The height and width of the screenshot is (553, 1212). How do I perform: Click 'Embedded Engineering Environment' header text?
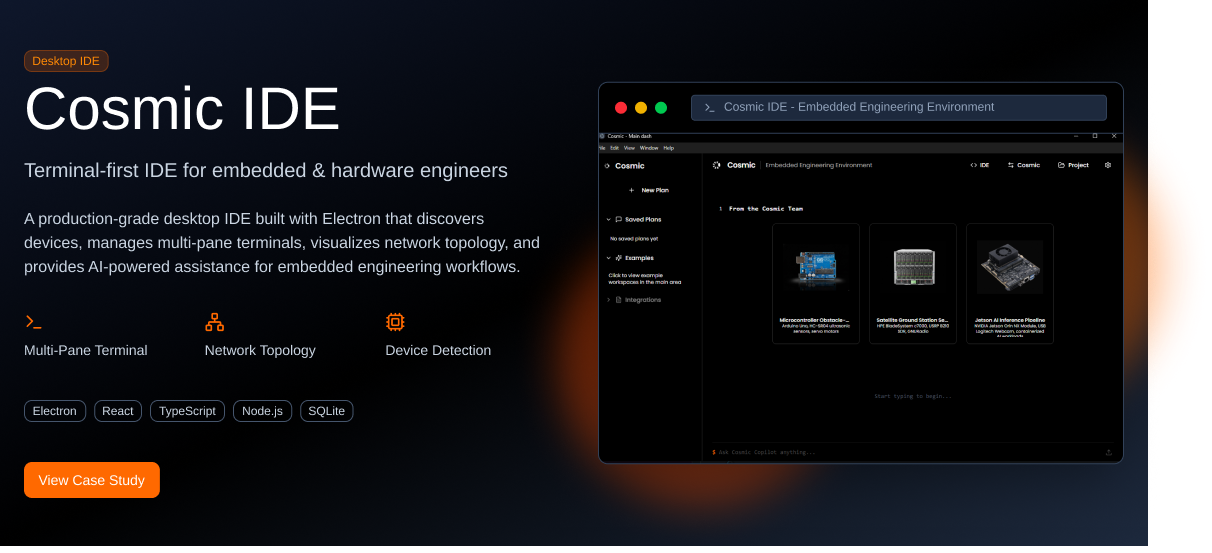(818, 165)
